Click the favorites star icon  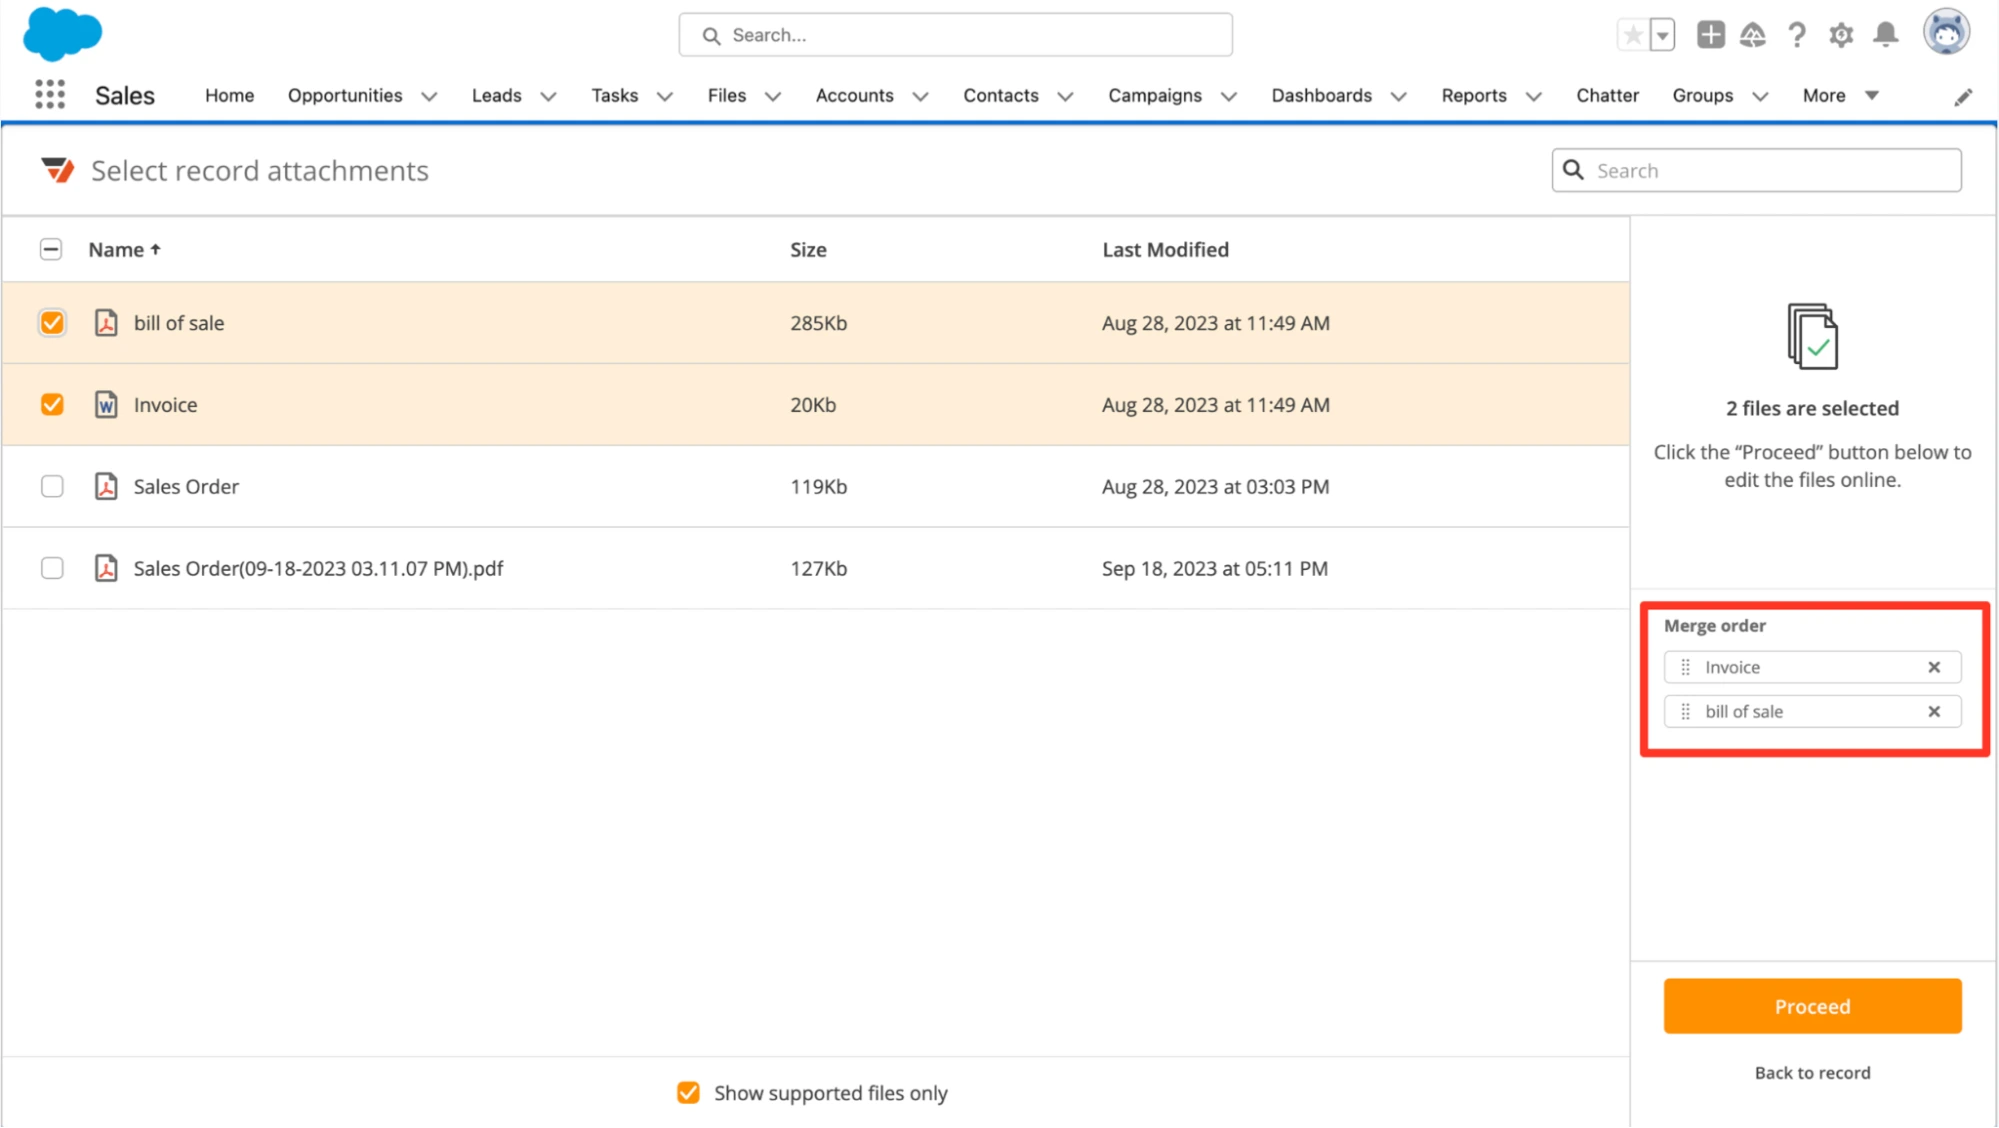1633,35
